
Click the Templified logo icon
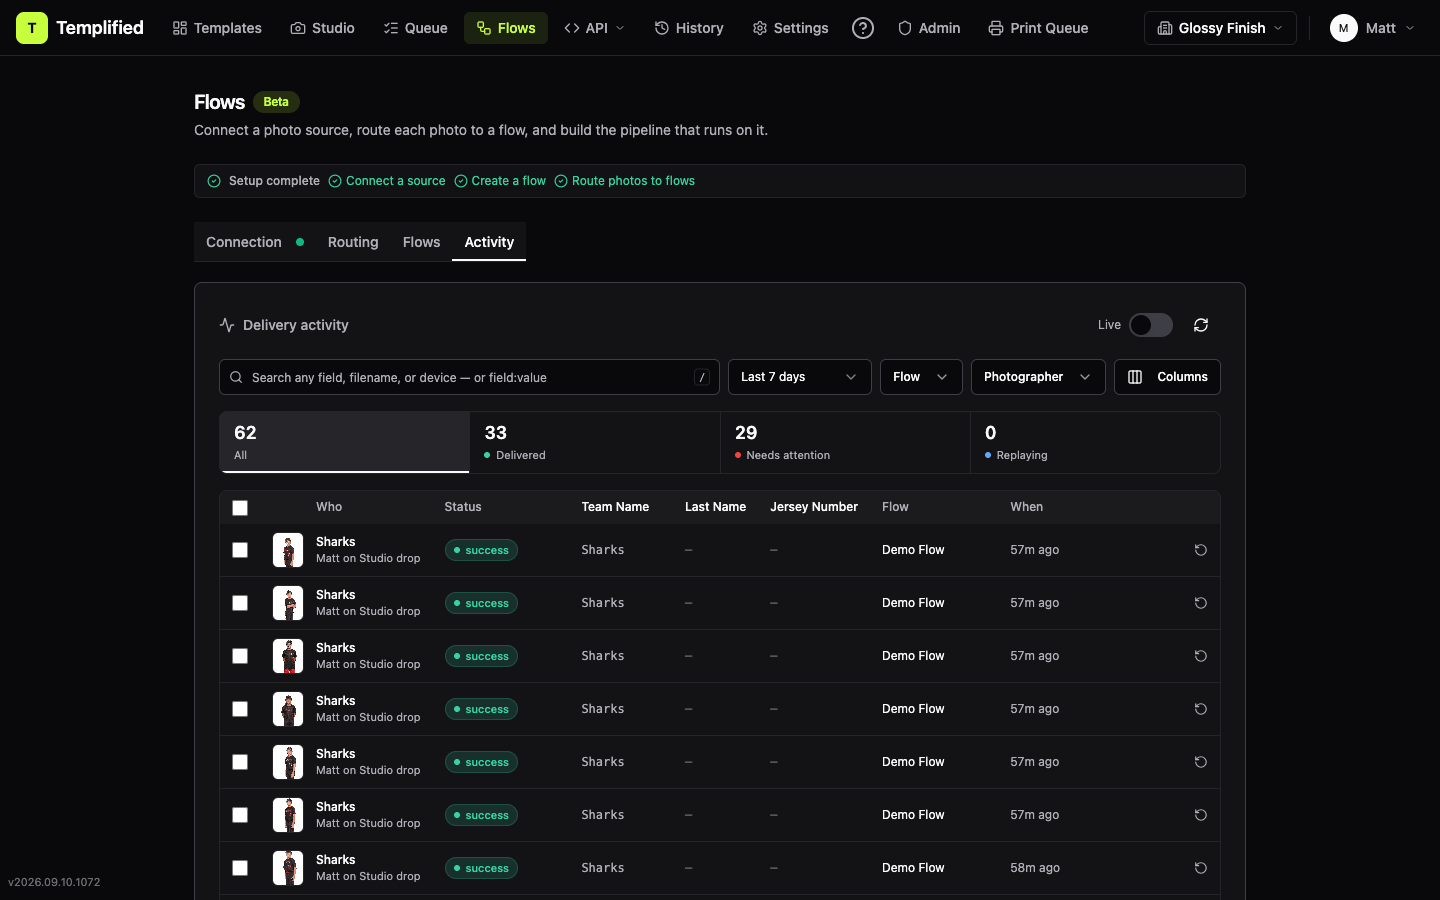click(x=32, y=28)
